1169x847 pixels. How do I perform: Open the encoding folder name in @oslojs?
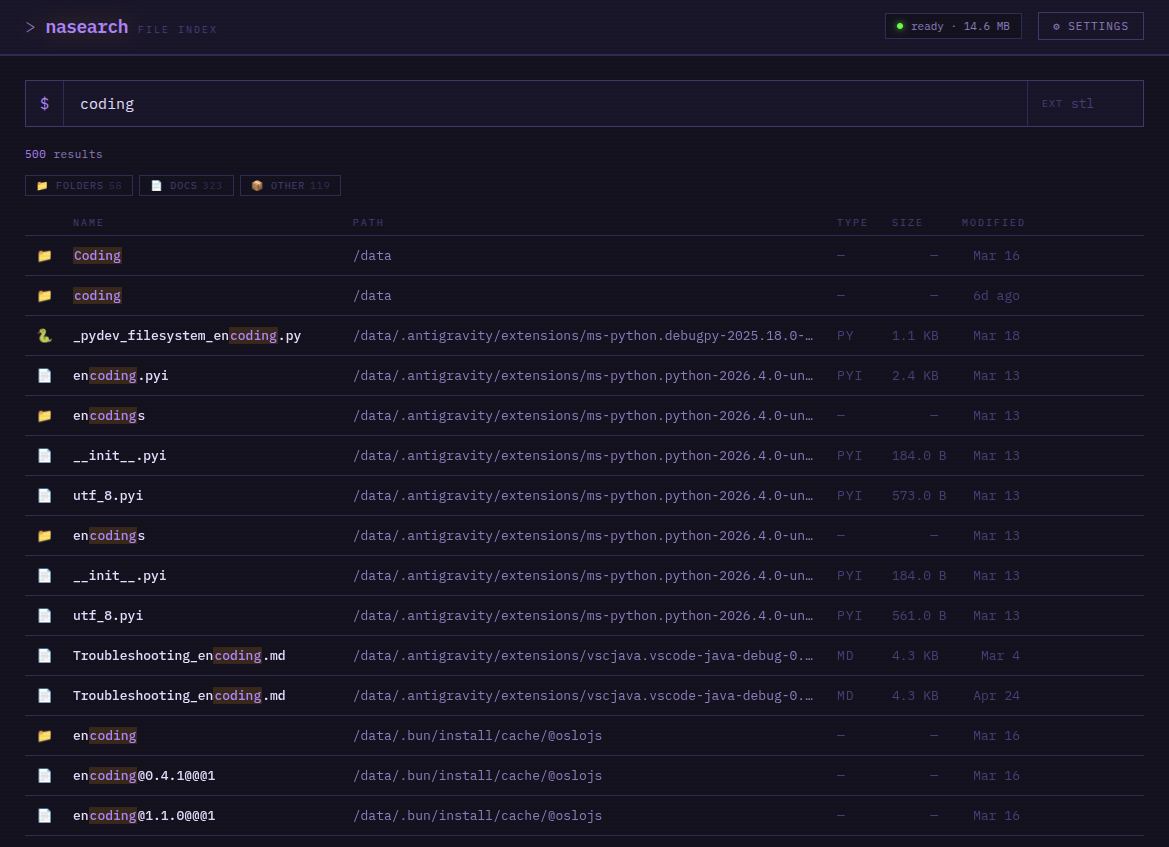tap(105, 736)
